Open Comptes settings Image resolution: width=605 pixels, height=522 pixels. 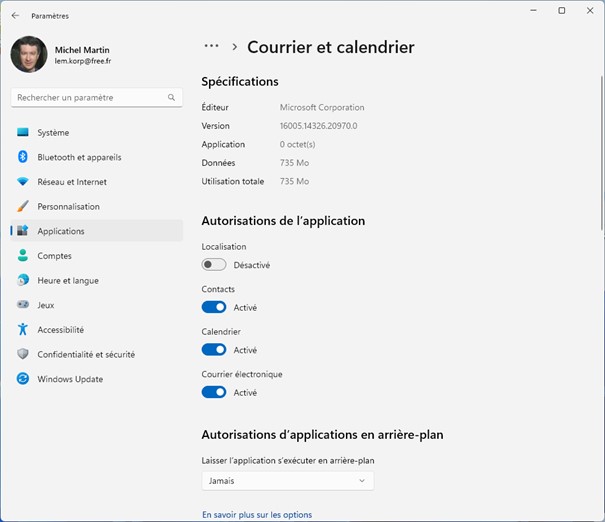click(x=96, y=255)
